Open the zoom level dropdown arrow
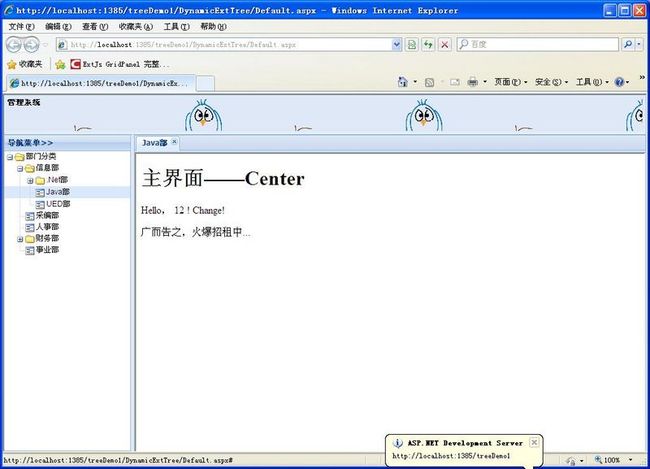The height and width of the screenshot is (469, 650). coord(631,460)
